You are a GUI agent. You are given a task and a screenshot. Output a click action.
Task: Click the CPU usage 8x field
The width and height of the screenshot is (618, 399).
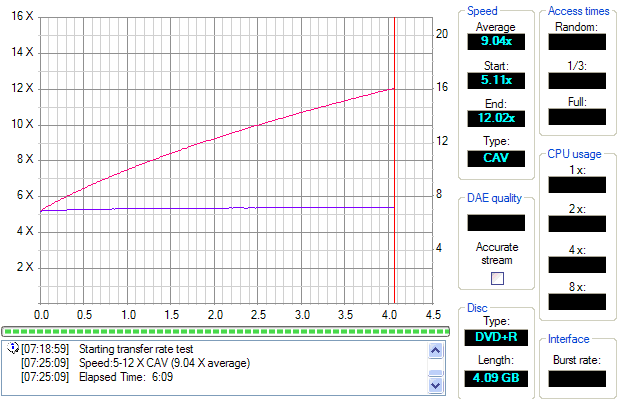click(x=577, y=302)
